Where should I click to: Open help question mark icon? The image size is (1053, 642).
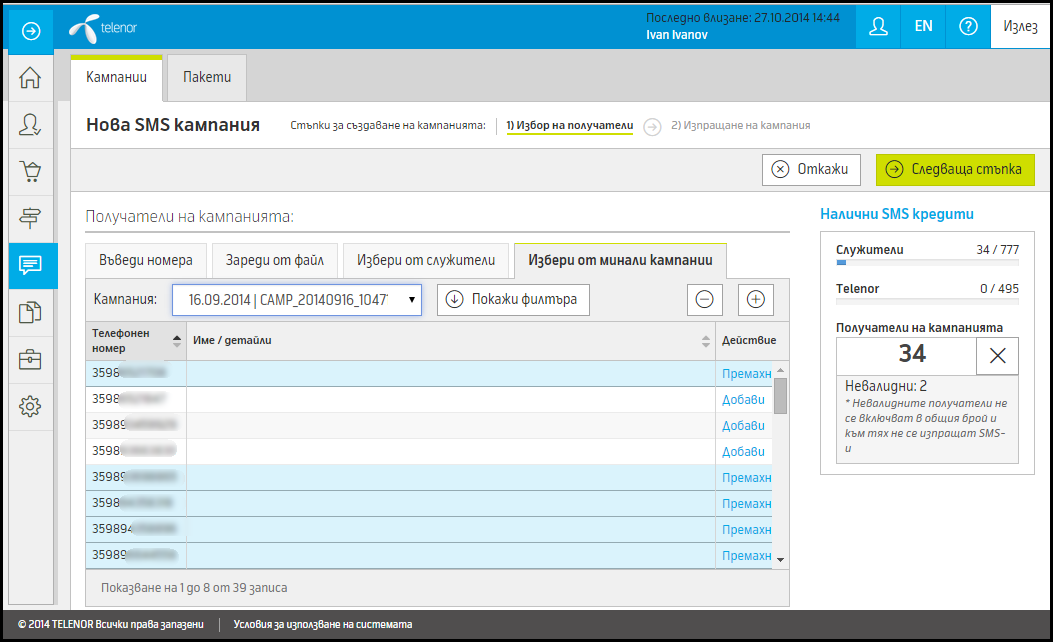tap(968, 27)
